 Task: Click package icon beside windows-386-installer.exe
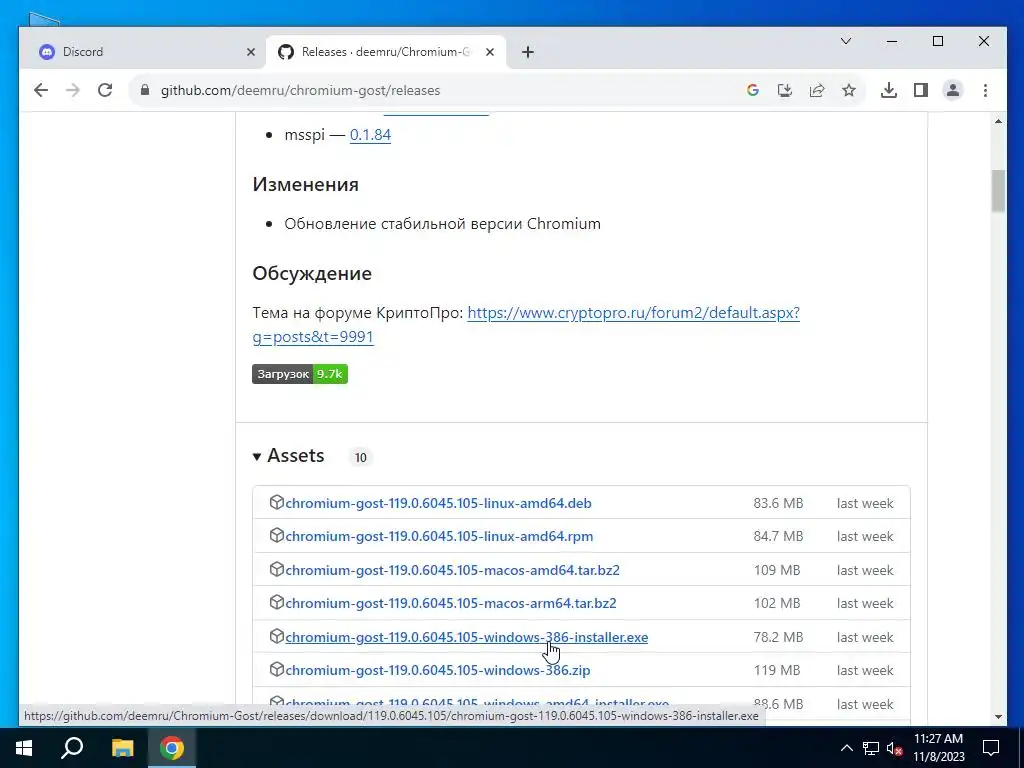coord(277,636)
